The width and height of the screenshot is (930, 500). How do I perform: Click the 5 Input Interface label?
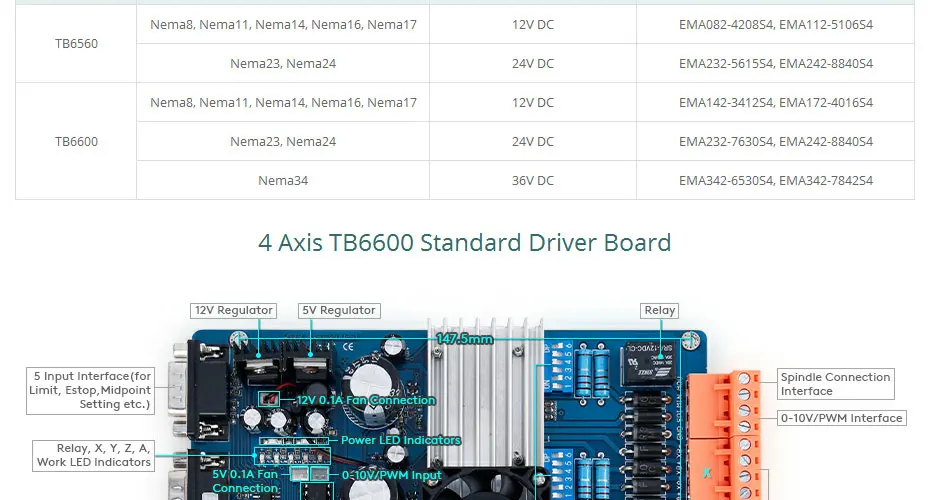(91, 390)
